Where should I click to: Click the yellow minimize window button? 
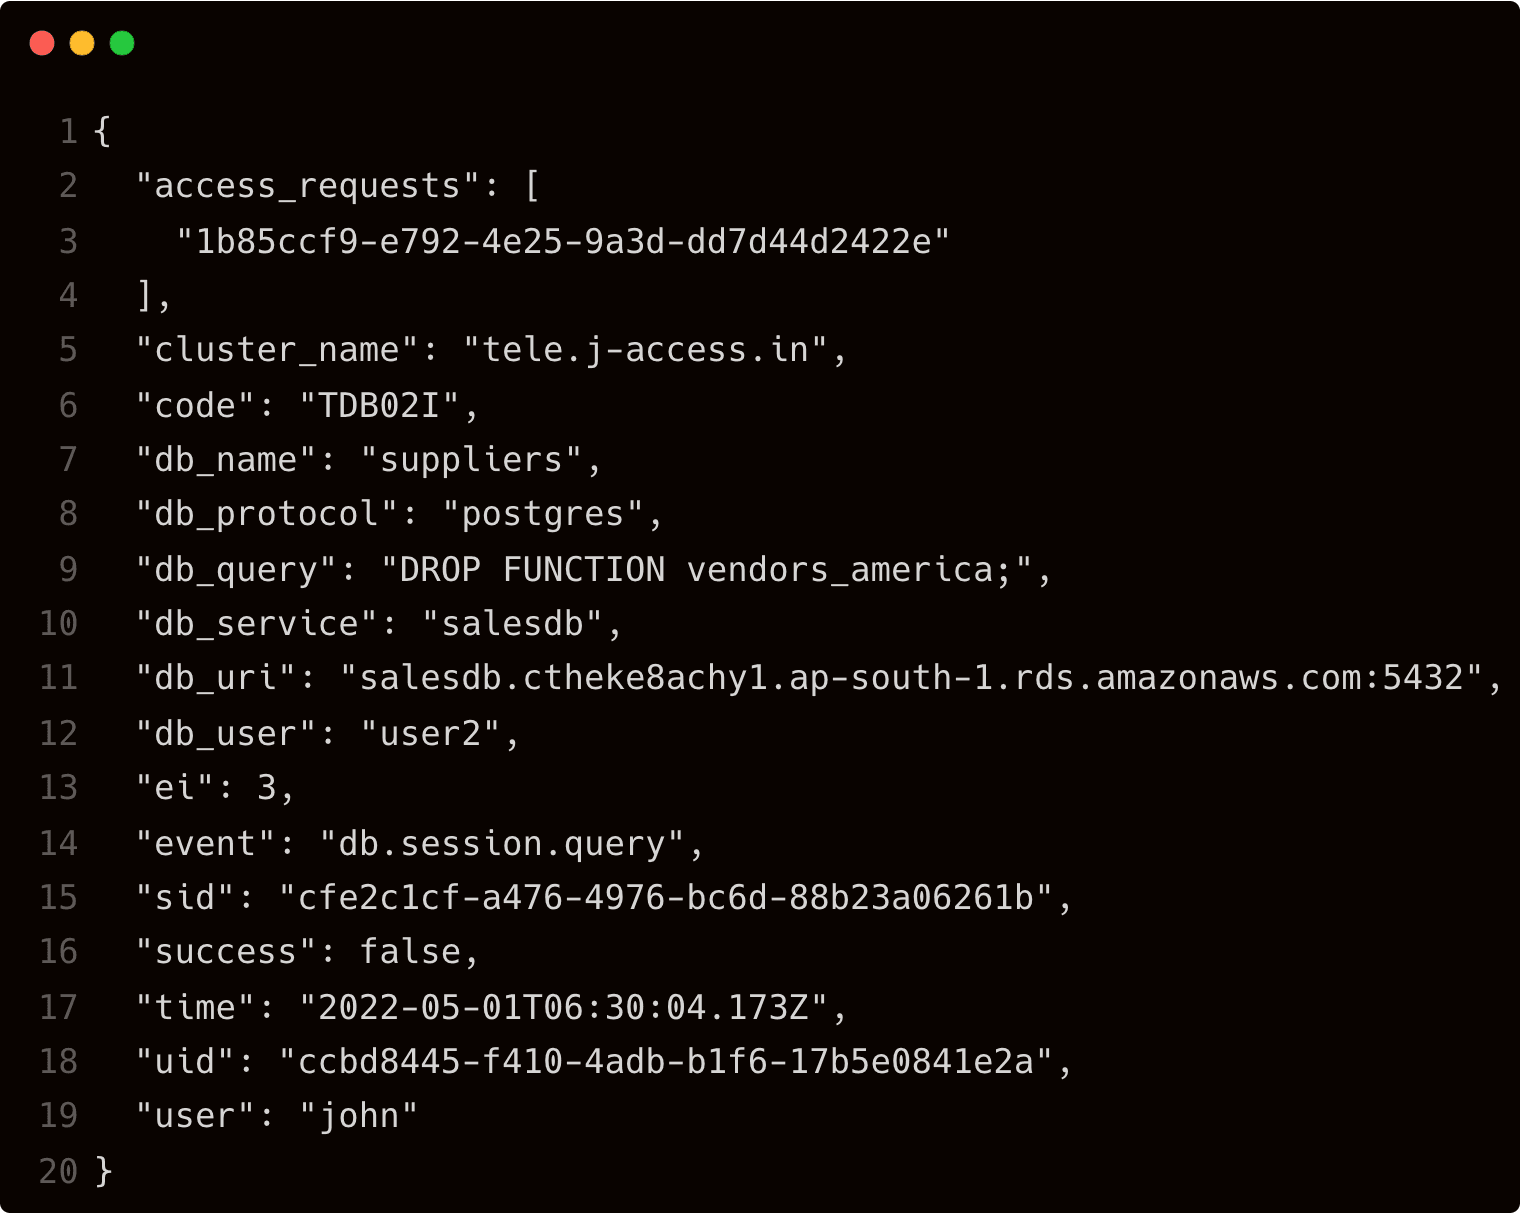click(82, 44)
